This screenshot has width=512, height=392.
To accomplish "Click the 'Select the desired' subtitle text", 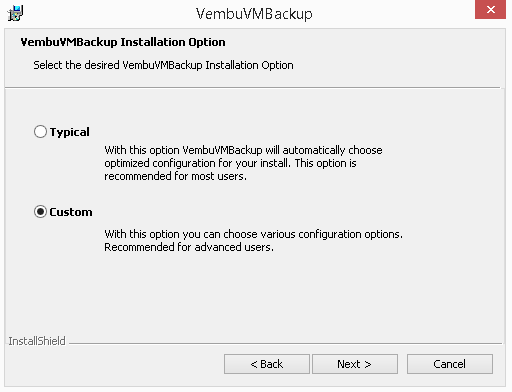I will [x=163, y=65].
